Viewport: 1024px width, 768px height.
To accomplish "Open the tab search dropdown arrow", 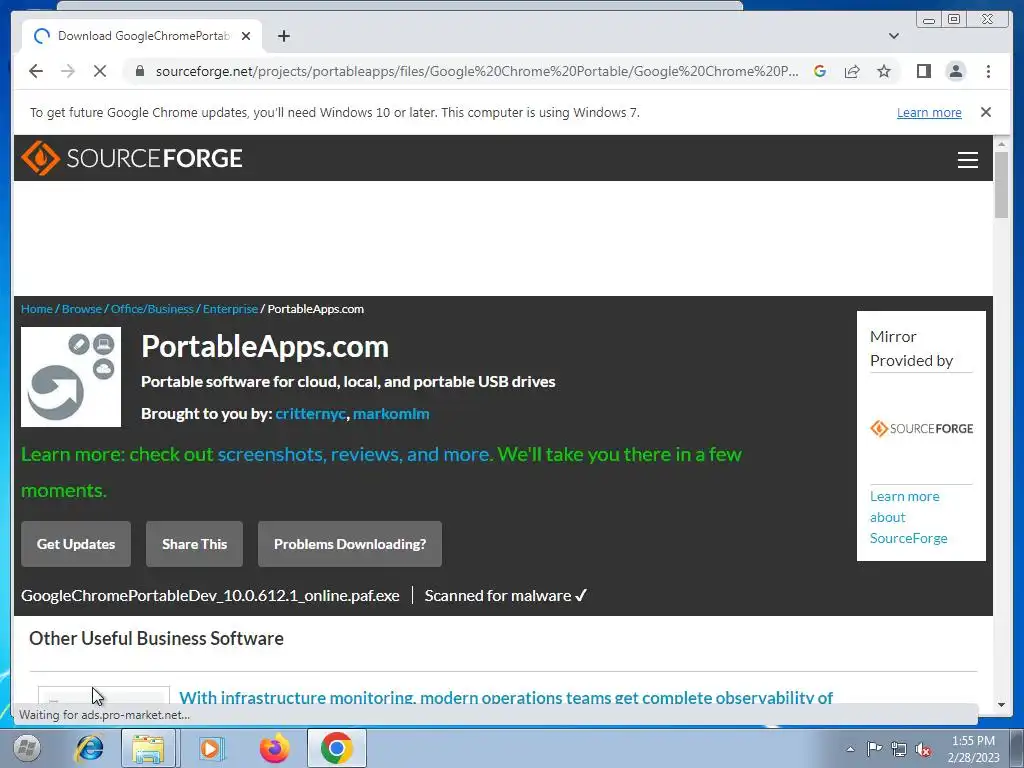I will click(894, 36).
